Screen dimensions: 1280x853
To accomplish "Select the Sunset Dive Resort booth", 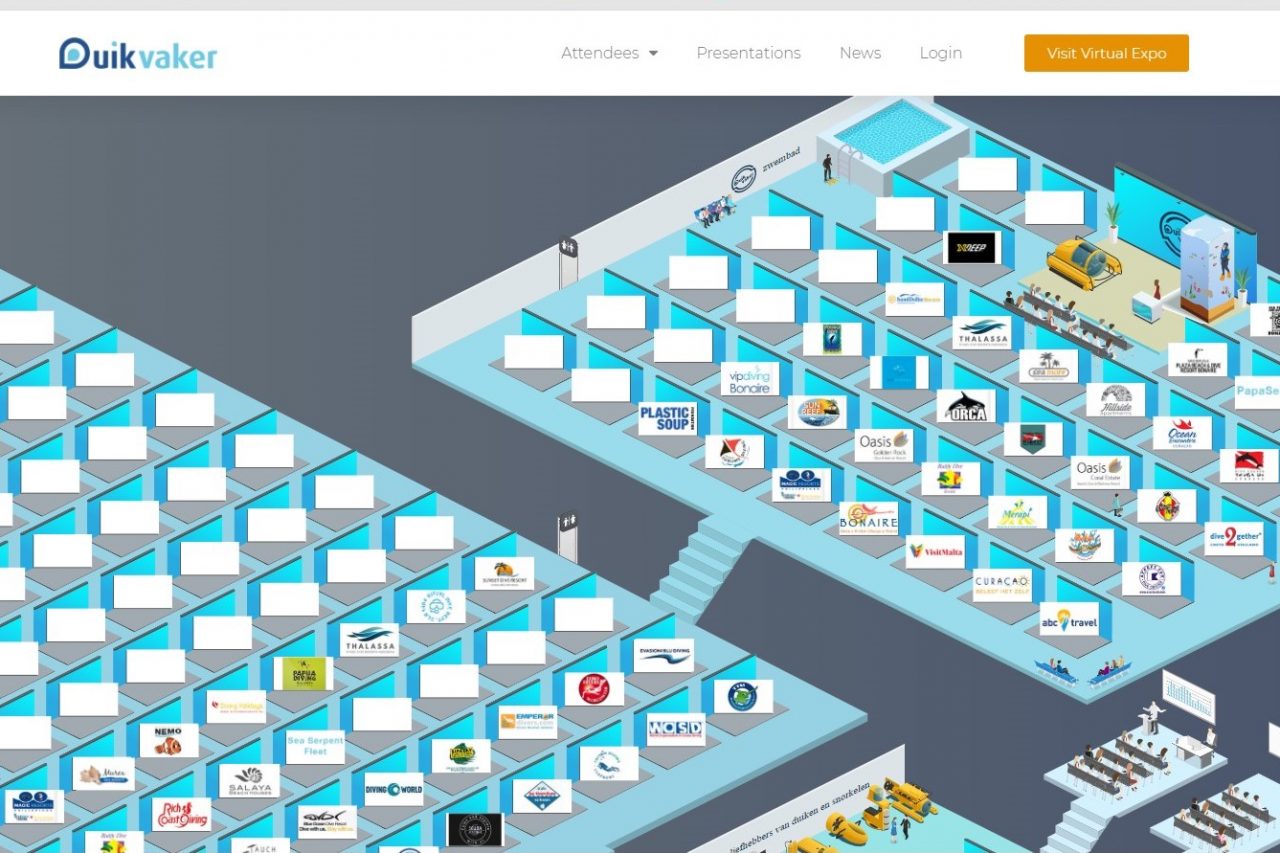I will [504, 574].
